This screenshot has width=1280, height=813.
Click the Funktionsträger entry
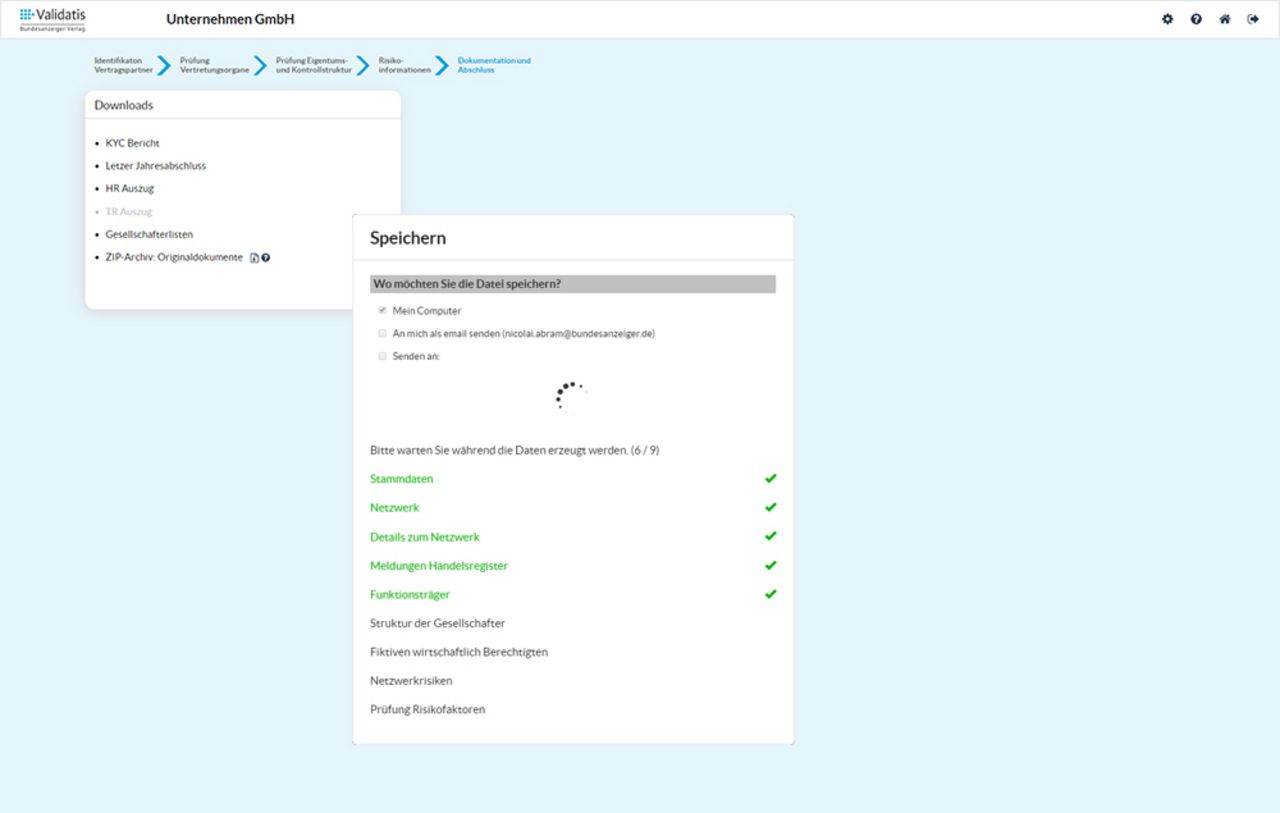[410, 595]
